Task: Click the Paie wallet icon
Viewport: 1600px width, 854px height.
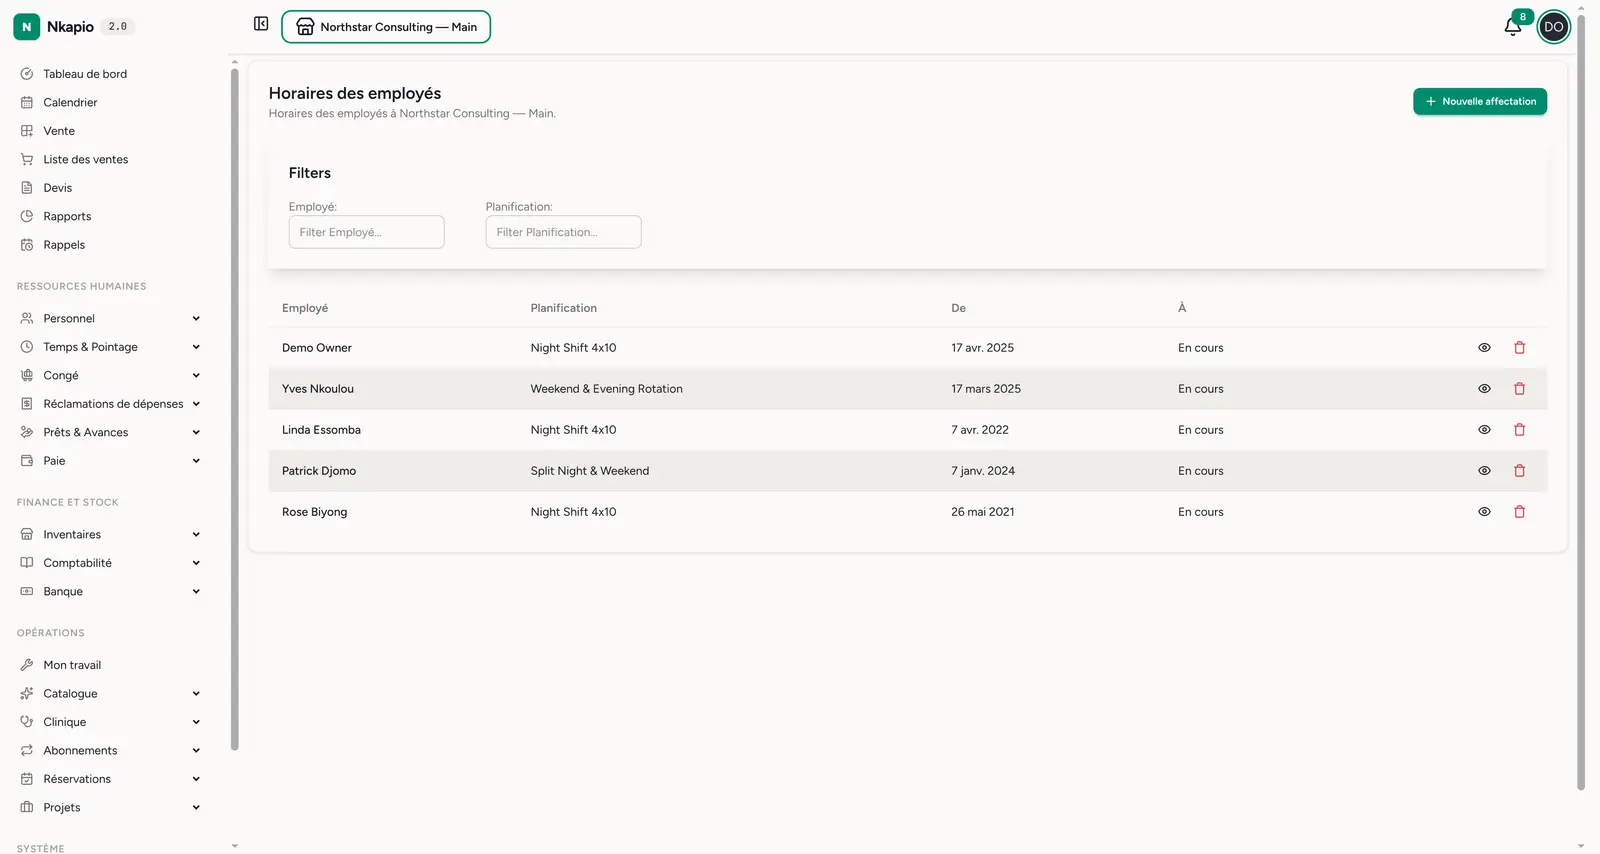Action: click(27, 461)
